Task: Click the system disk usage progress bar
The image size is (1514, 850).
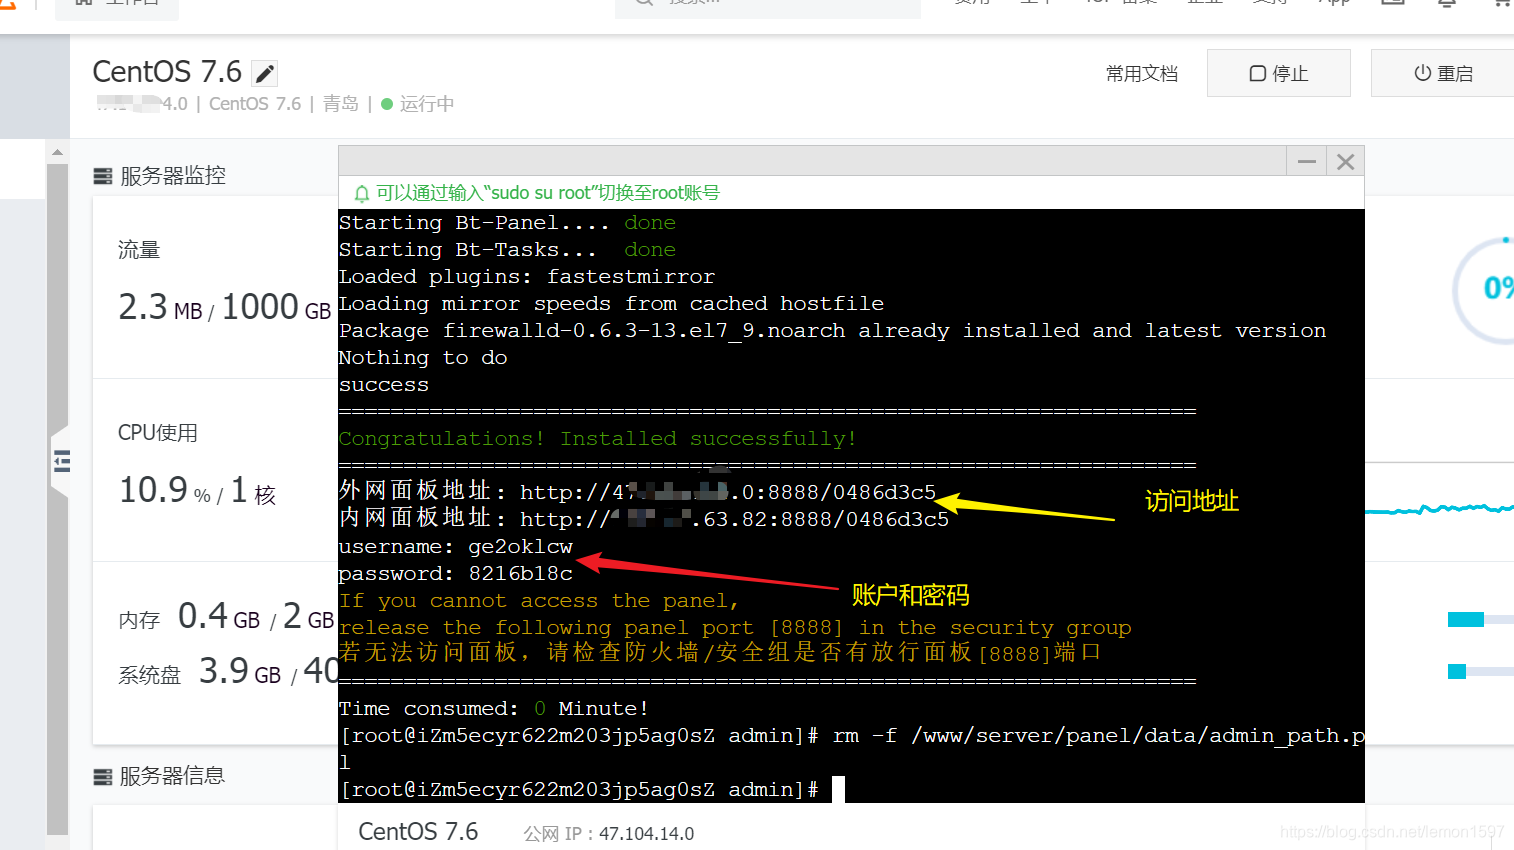Action: [x=1480, y=671]
